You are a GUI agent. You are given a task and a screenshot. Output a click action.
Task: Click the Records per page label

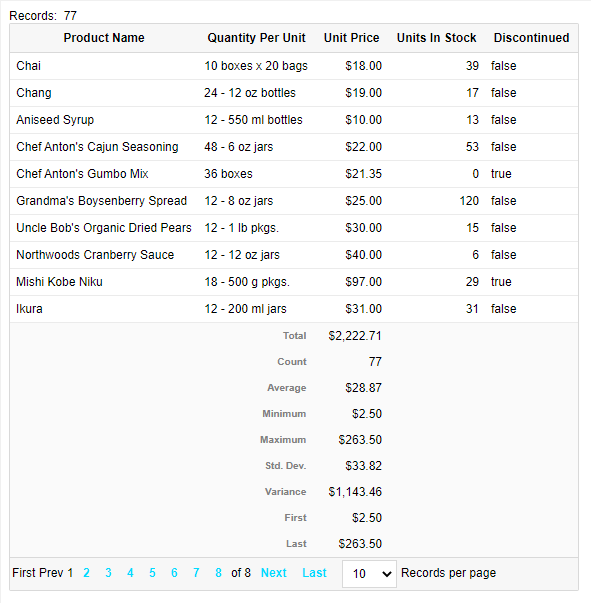coord(448,573)
